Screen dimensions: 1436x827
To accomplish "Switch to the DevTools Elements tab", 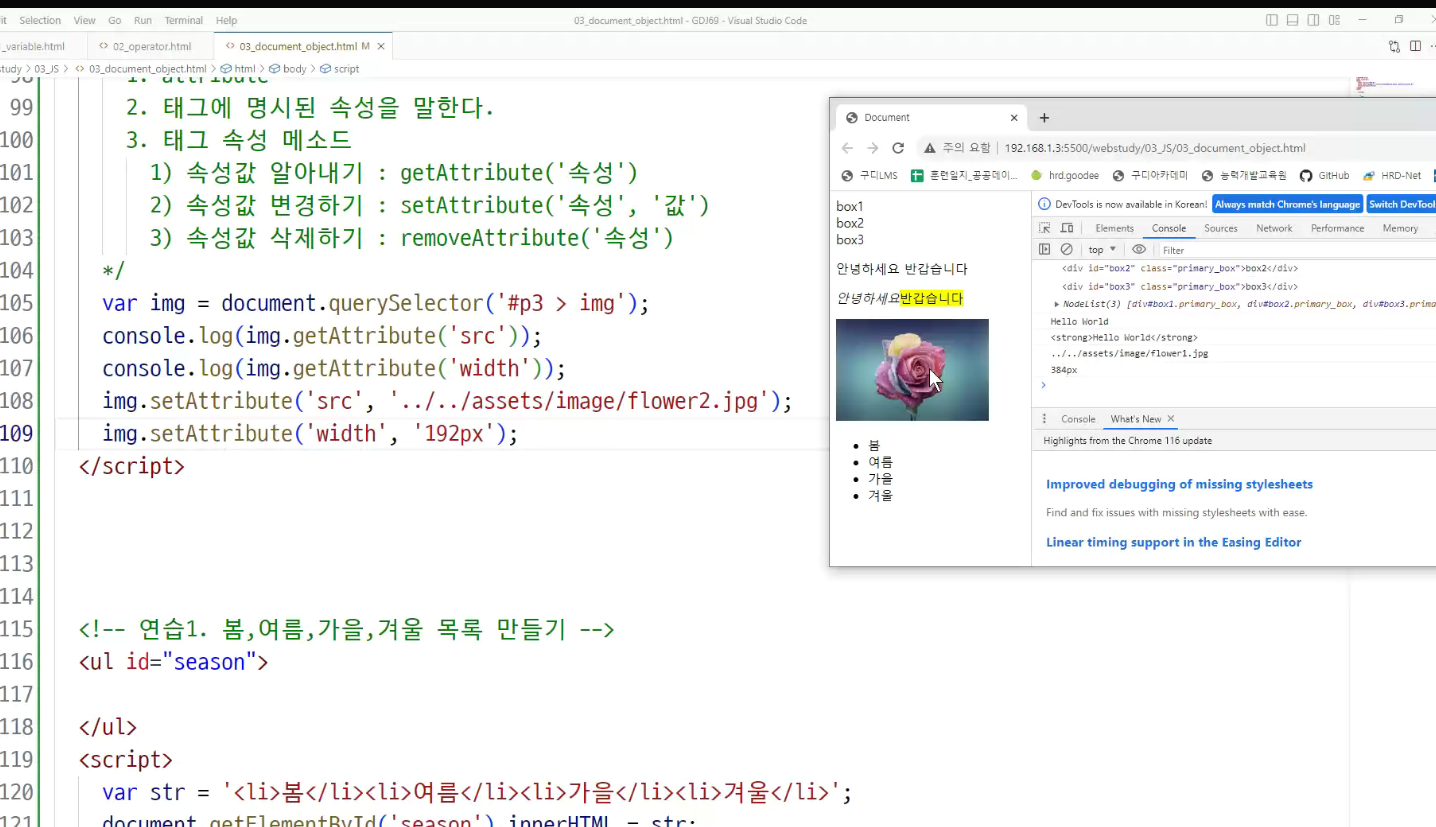I will click(x=1114, y=228).
